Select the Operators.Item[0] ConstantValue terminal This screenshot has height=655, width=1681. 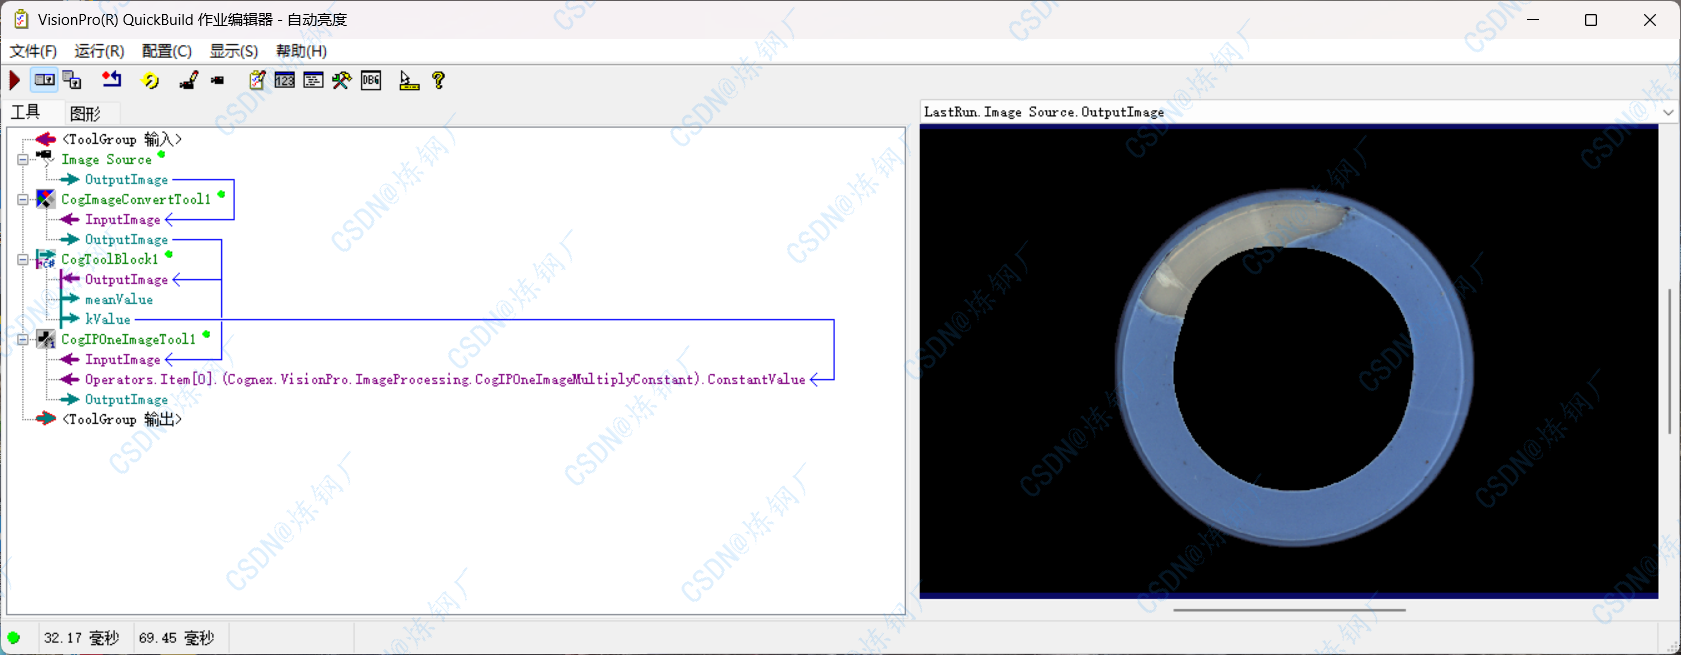445,380
